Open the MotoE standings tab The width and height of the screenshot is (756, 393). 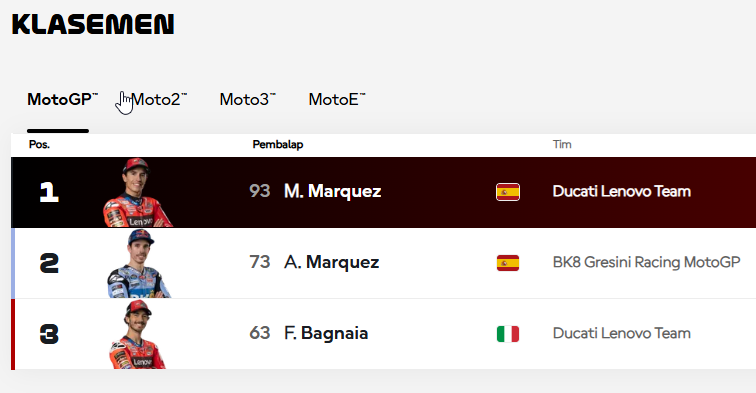[337, 99]
